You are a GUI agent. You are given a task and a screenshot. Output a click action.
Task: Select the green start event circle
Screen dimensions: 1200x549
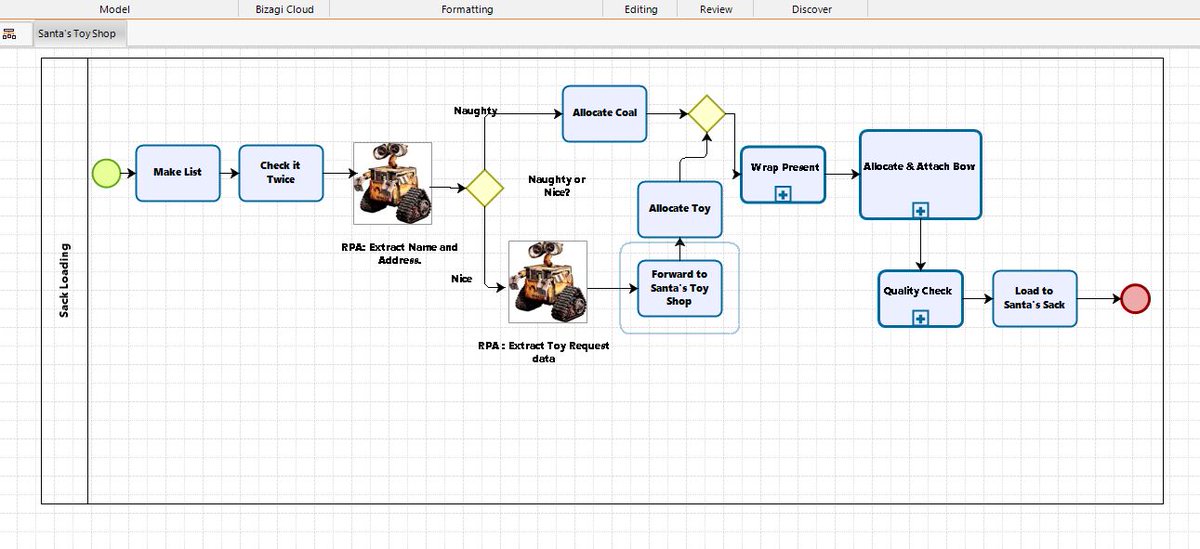[x=106, y=173]
